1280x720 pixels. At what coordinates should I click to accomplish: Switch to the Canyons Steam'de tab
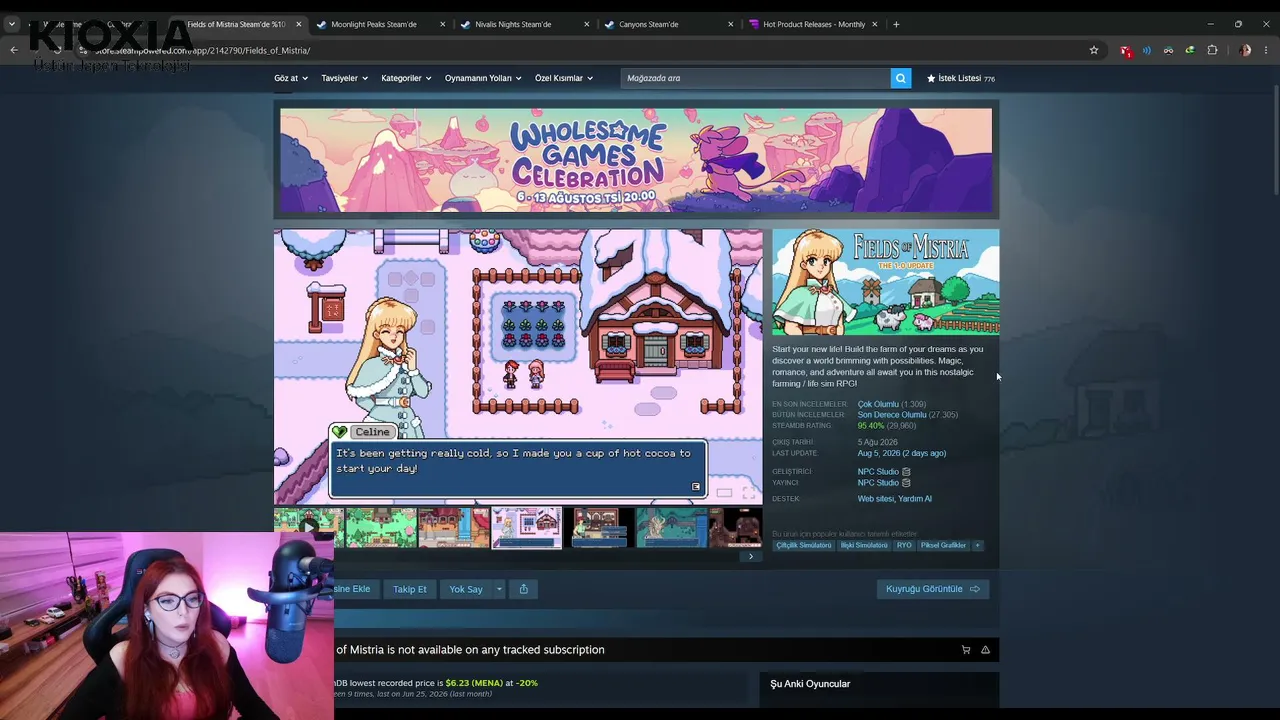coord(648,24)
